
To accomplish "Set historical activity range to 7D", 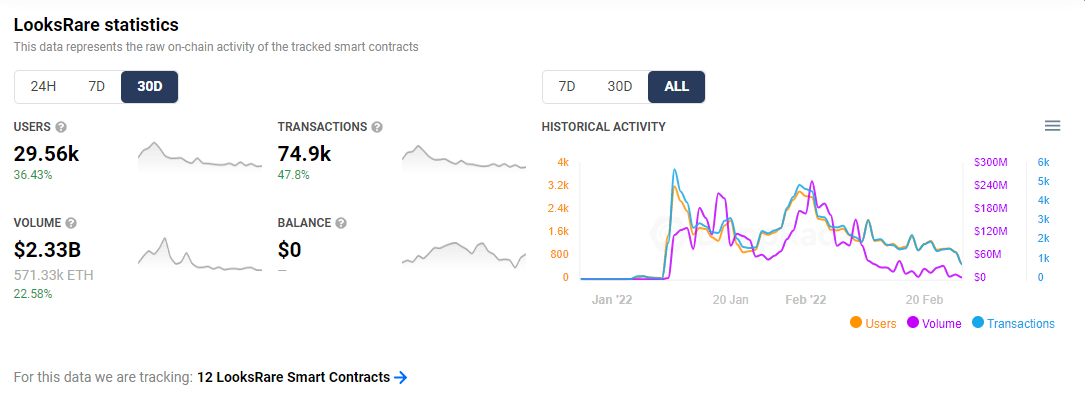I will tap(567, 86).
